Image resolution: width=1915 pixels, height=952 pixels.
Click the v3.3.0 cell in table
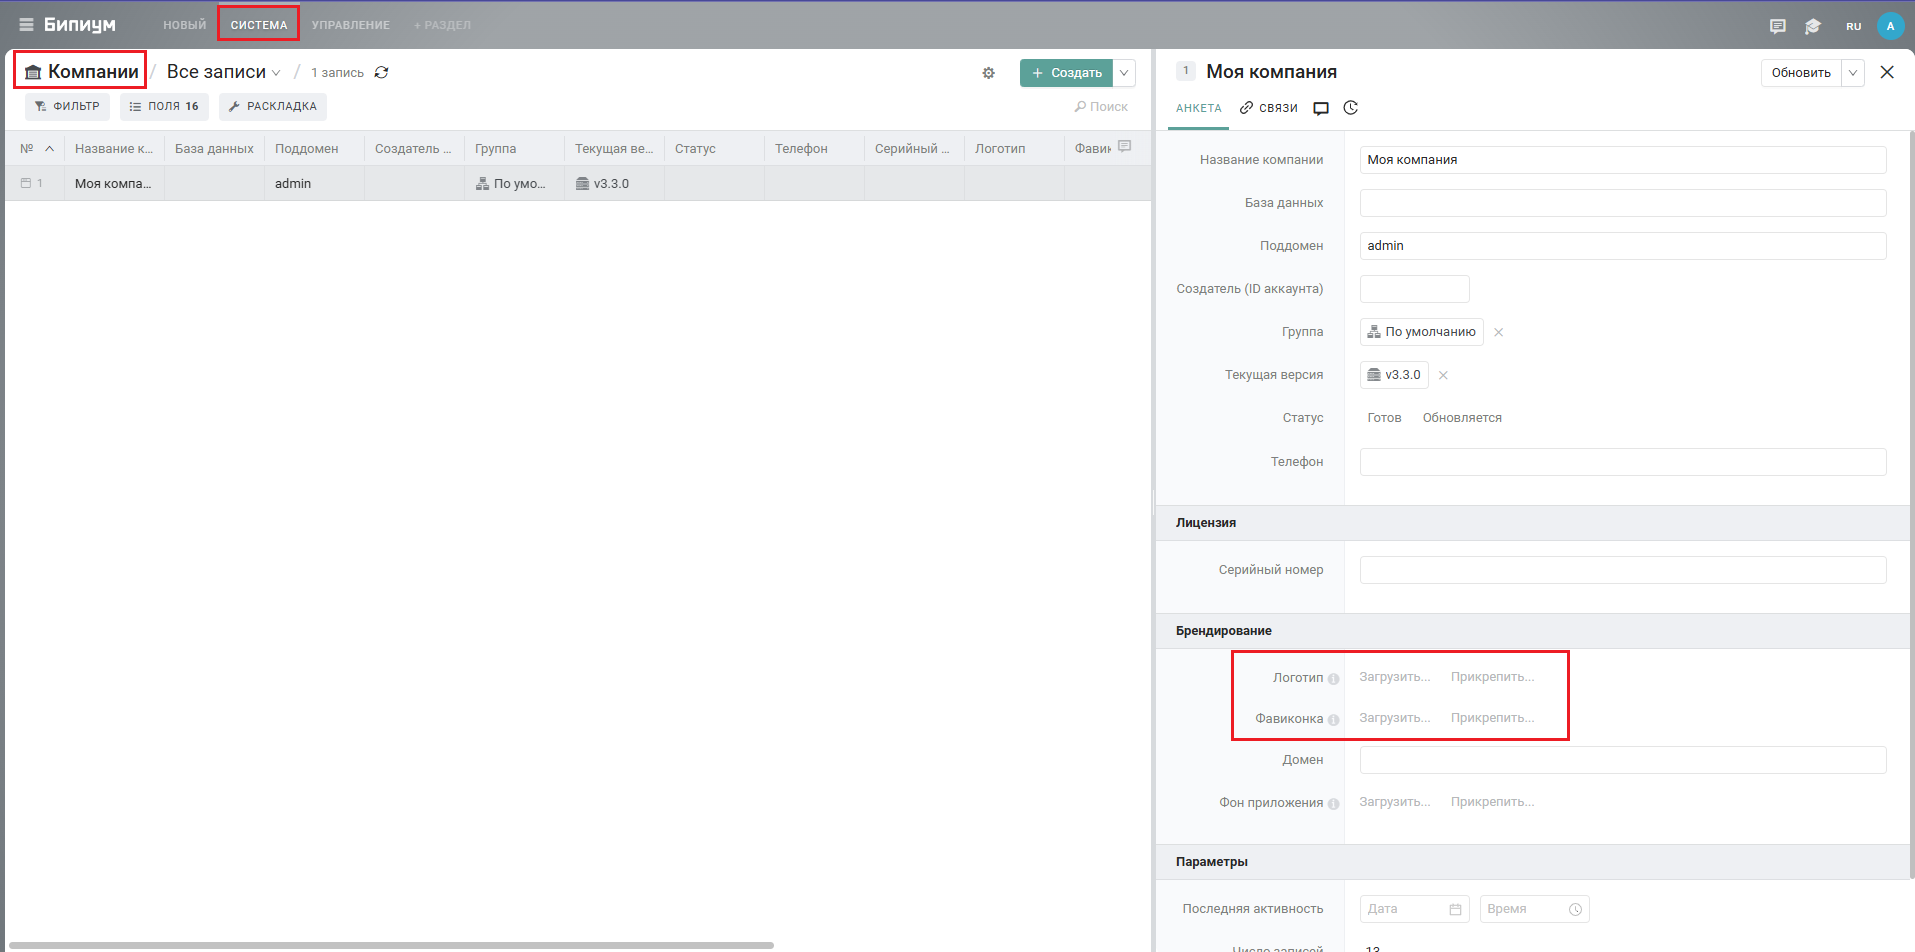coord(614,183)
